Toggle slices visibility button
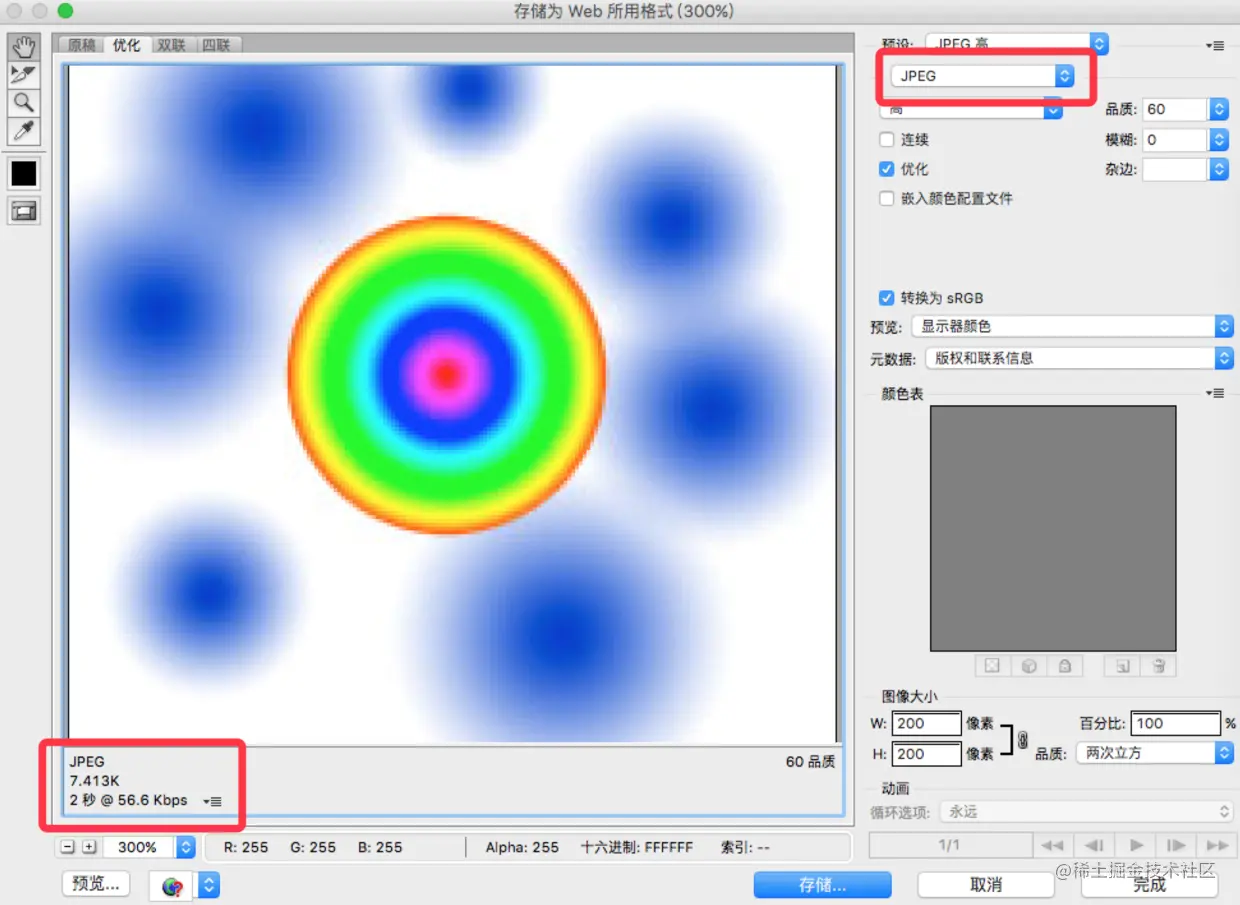The width and height of the screenshot is (1240, 905). tap(24, 210)
